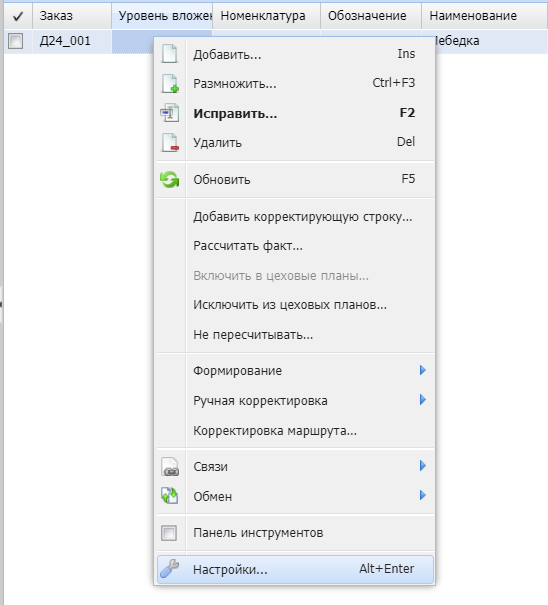The width and height of the screenshot is (548, 605).
Task: Toggle the Панель инструментов checkbox
Action: (169, 533)
